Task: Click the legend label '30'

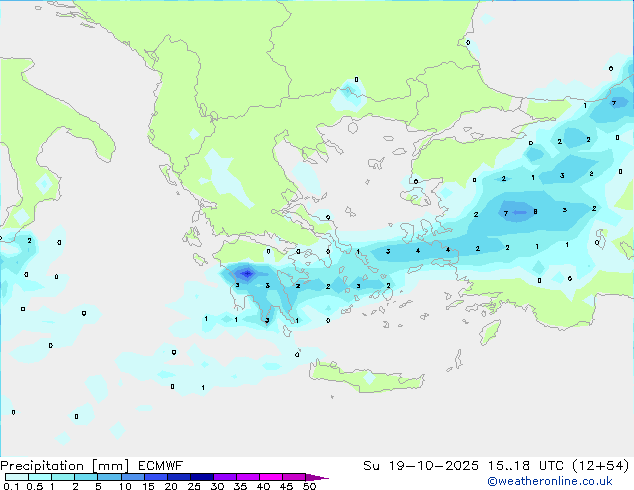Action: tap(217, 486)
